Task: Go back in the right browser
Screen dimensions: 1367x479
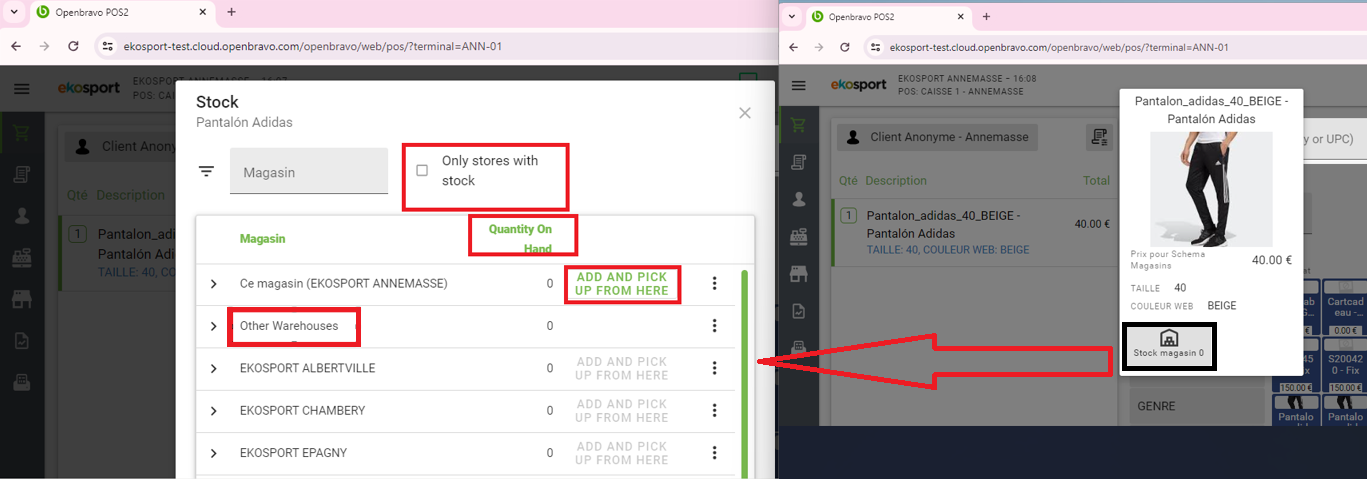Action: coord(792,47)
